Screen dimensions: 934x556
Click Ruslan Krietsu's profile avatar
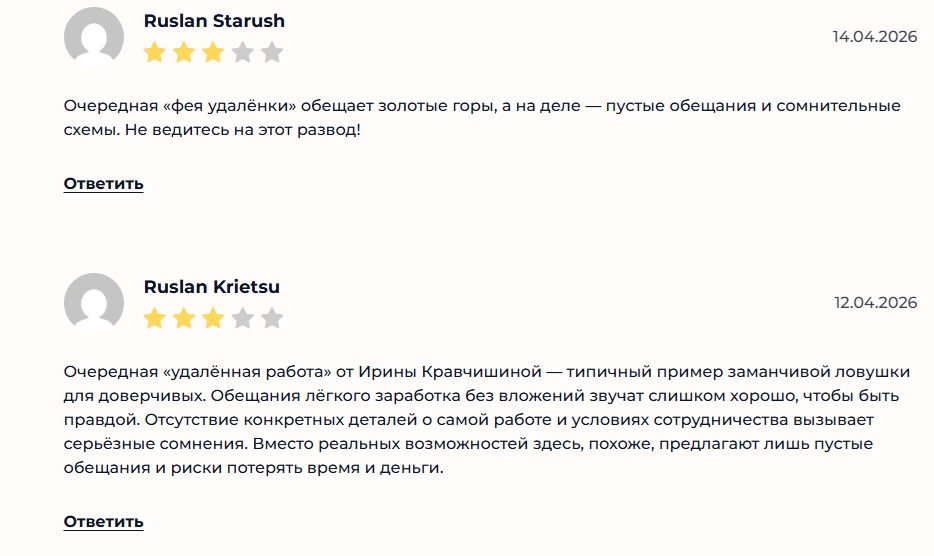94,303
